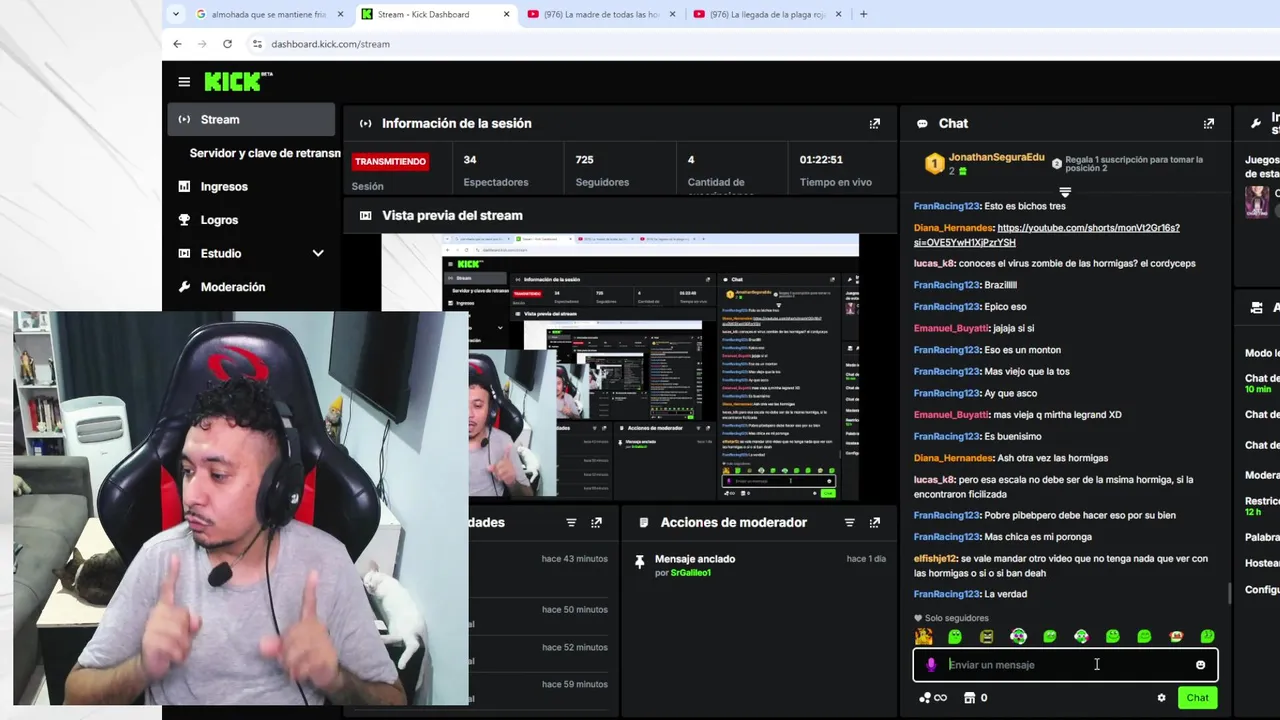The image size is (1280, 720).
Task: Pop out the Acciones de moderador panel
Action: click(x=875, y=523)
